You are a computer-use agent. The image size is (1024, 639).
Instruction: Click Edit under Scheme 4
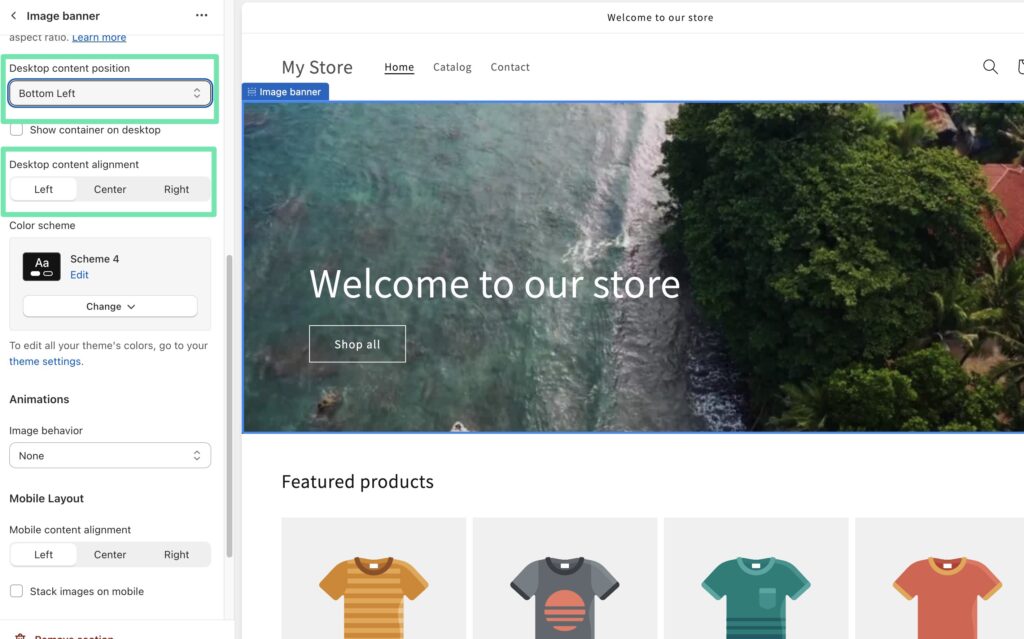point(79,275)
